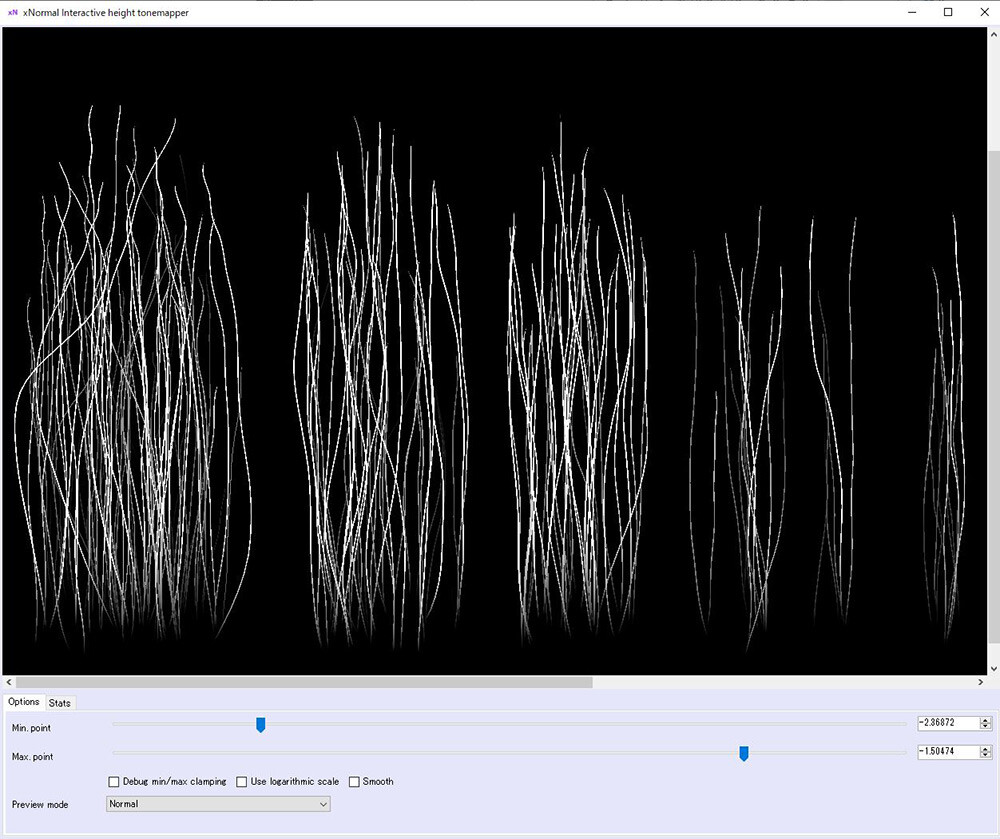Close the xNormal tonemapper window
The width and height of the screenshot is (1000, 839).
[x=984, y=12]
